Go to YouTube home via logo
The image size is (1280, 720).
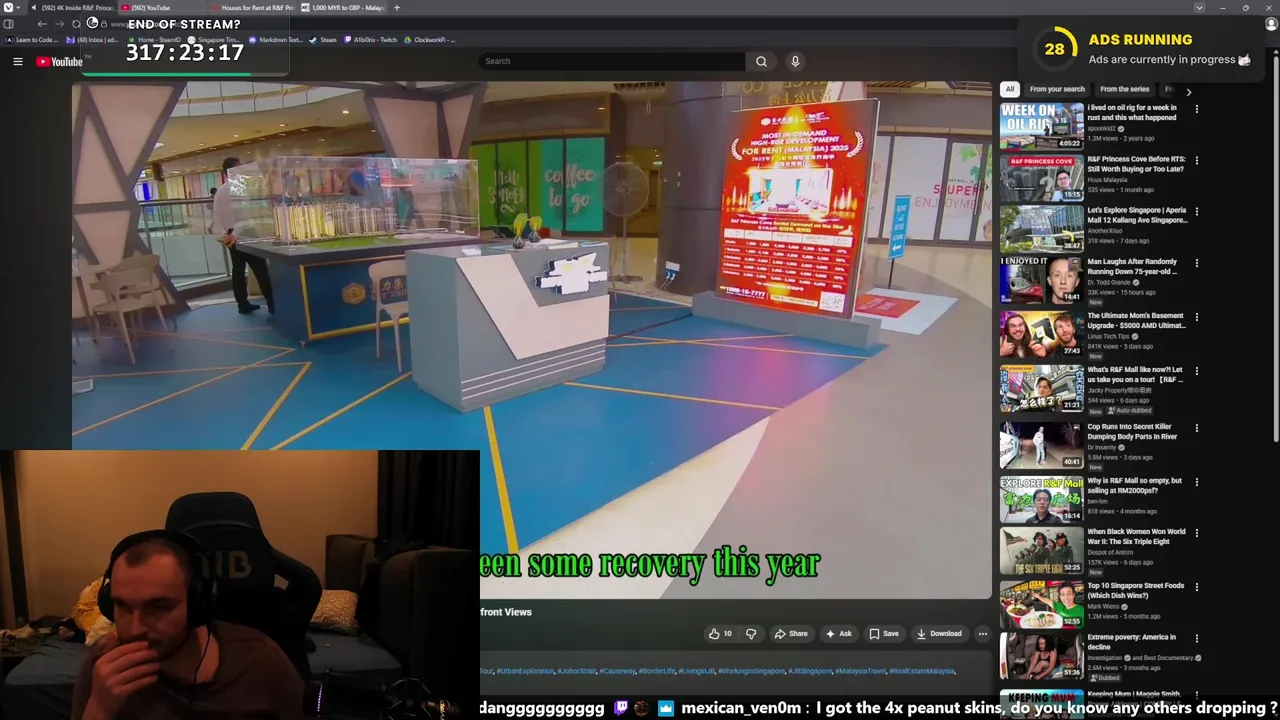pyautogui.click(x=60, y=62)
